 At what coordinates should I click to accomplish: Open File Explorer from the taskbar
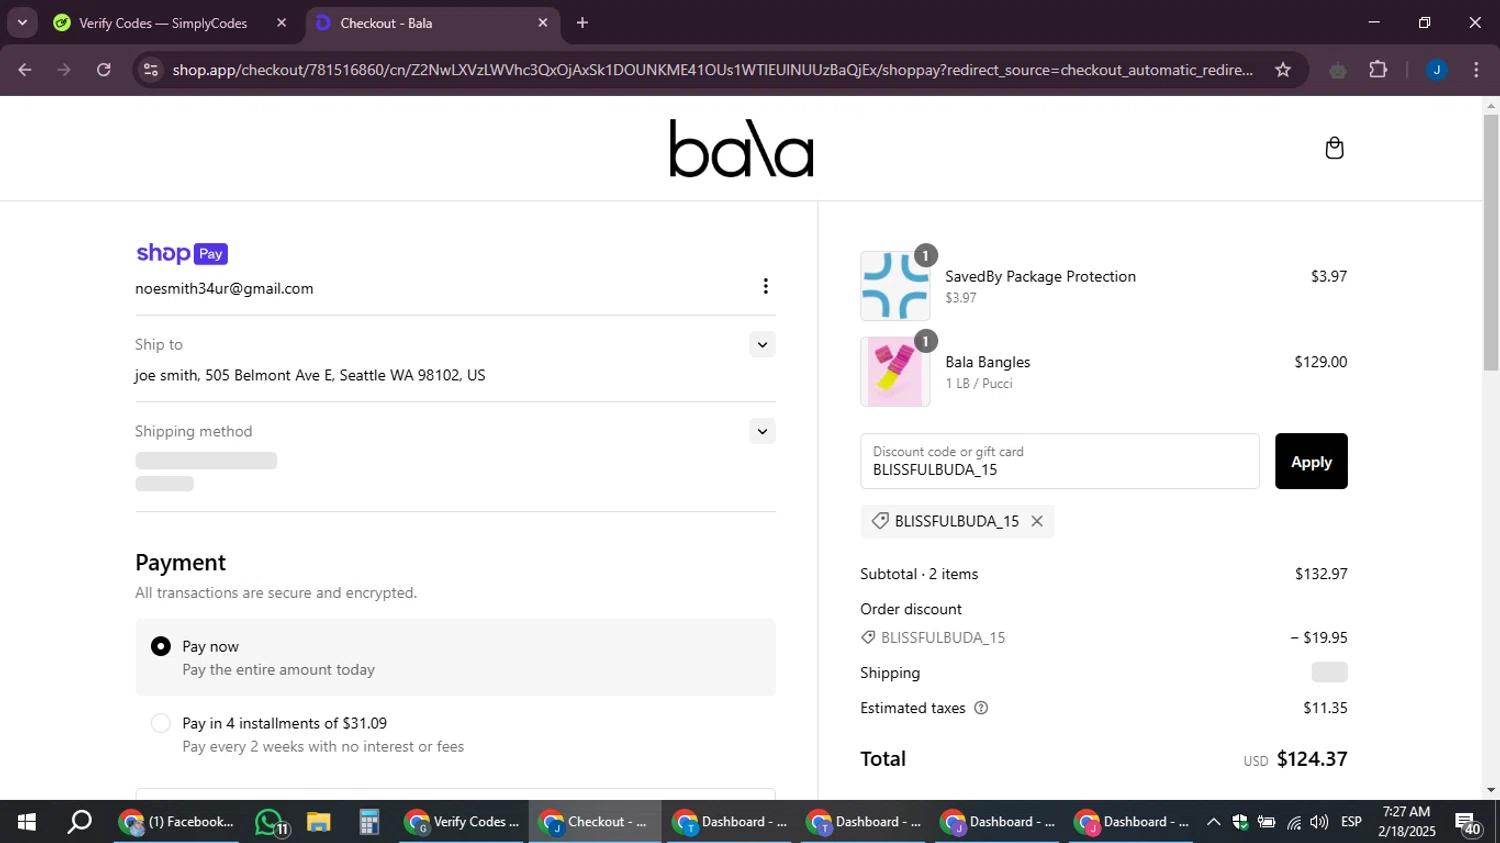pyautogui.click(x=319, y=822)
